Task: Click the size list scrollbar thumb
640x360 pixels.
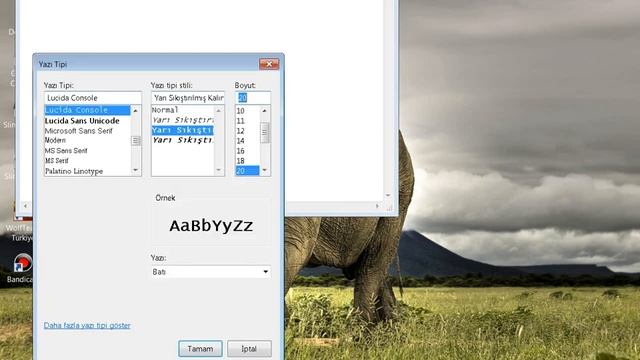Action: [x=264, y=133]
